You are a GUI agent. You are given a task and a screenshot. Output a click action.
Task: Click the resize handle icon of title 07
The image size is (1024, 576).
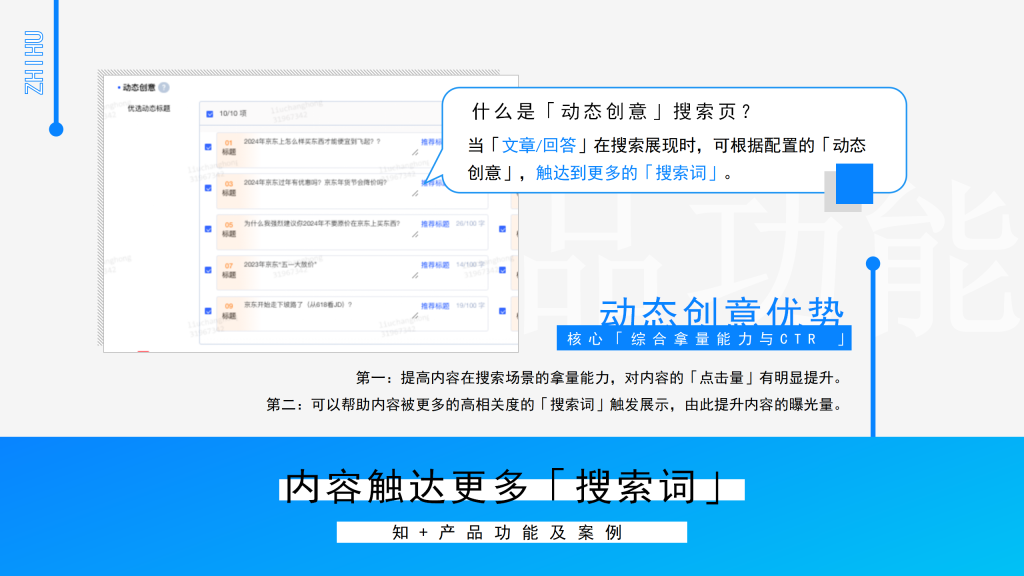(415, 276)
